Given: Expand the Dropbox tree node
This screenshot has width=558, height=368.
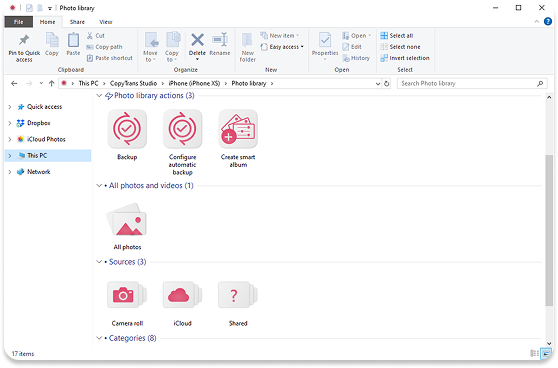Looking at the screenshot, I should 10,123.
